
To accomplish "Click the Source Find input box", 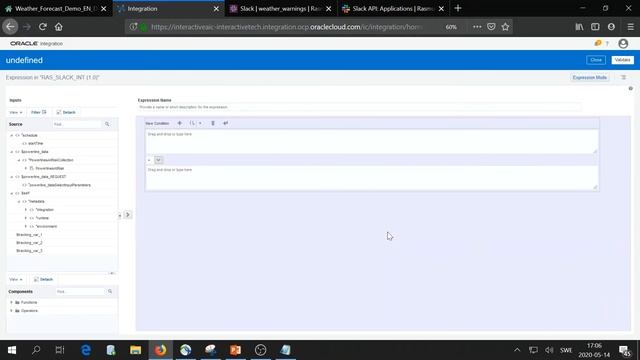I will pyautogui.click(x=77, y=124).
